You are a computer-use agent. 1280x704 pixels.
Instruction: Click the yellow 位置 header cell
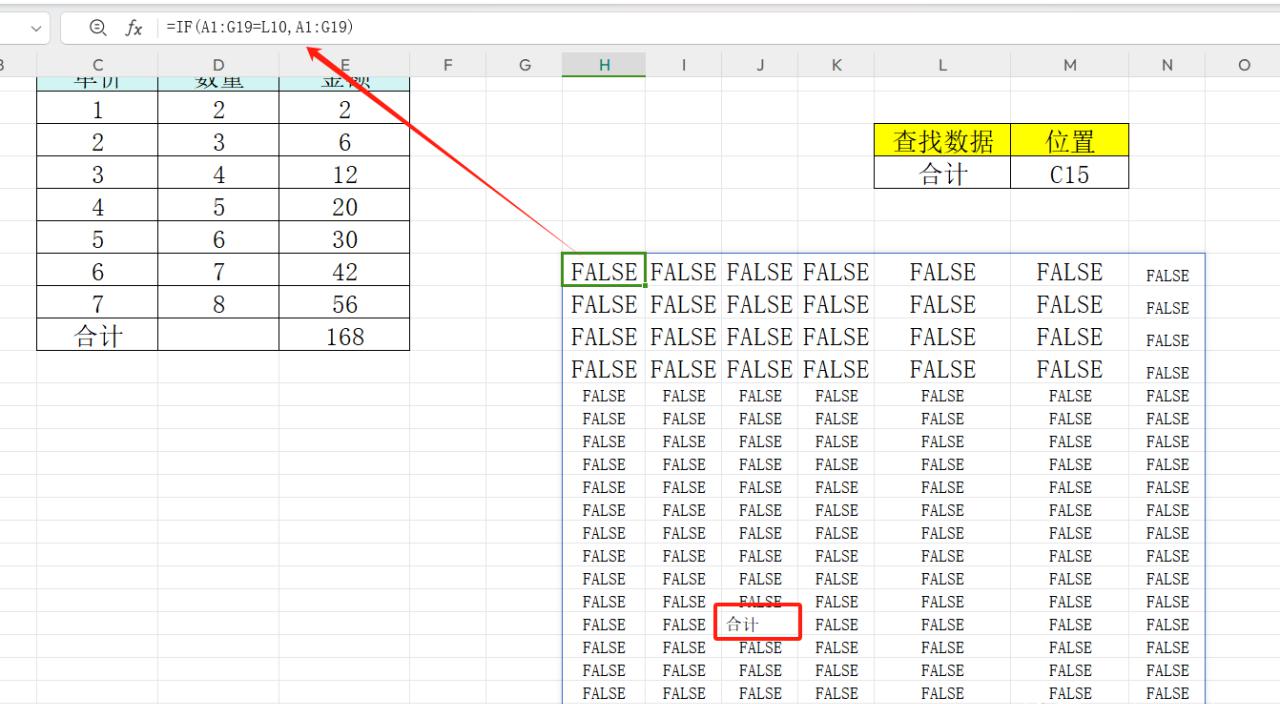tap(1070, 141)
